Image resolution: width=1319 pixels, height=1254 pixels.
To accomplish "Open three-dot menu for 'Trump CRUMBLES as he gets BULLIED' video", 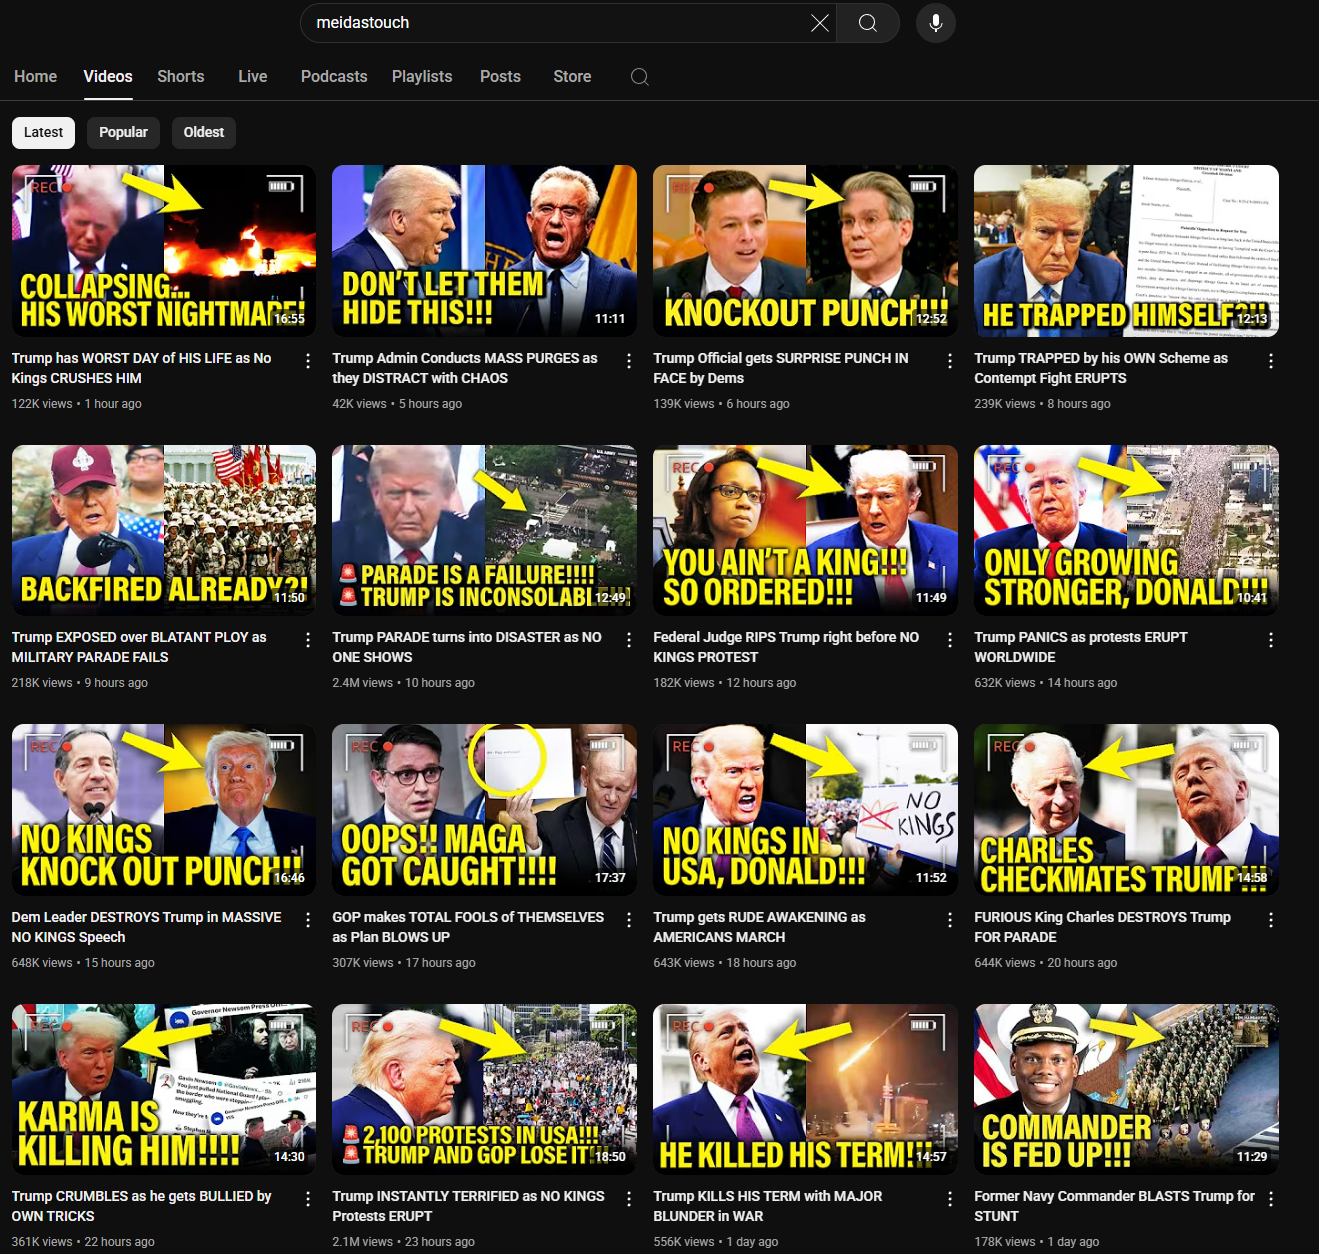I will click(x=308, y=1199).
